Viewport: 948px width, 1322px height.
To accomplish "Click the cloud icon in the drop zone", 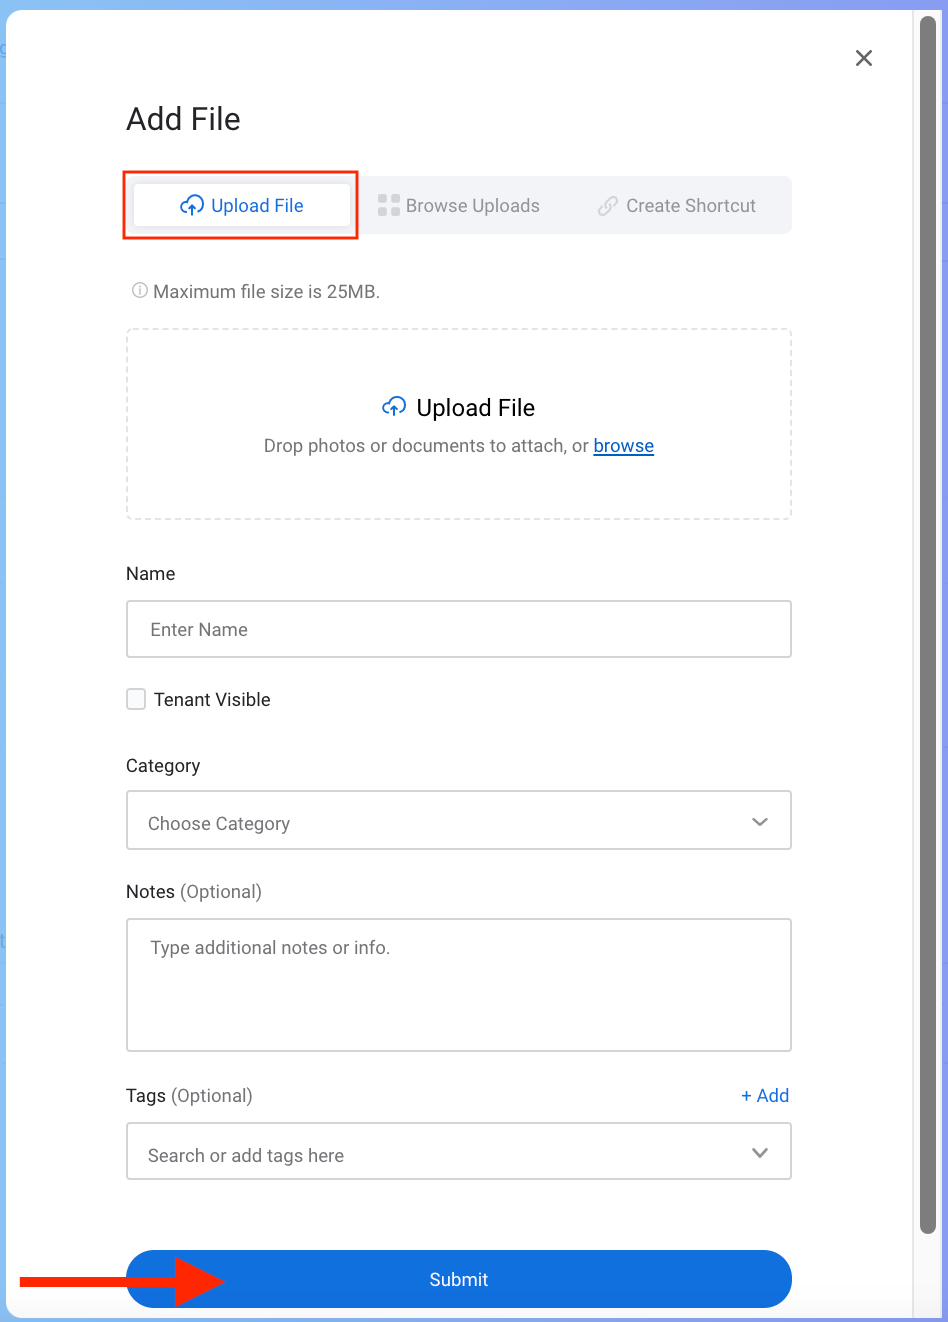I will pos(394,407).
